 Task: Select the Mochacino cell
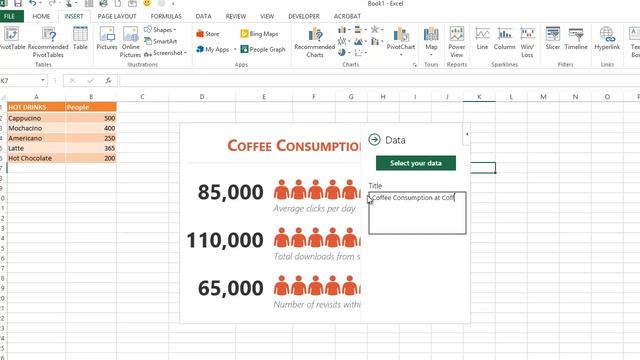click(36, 128)
